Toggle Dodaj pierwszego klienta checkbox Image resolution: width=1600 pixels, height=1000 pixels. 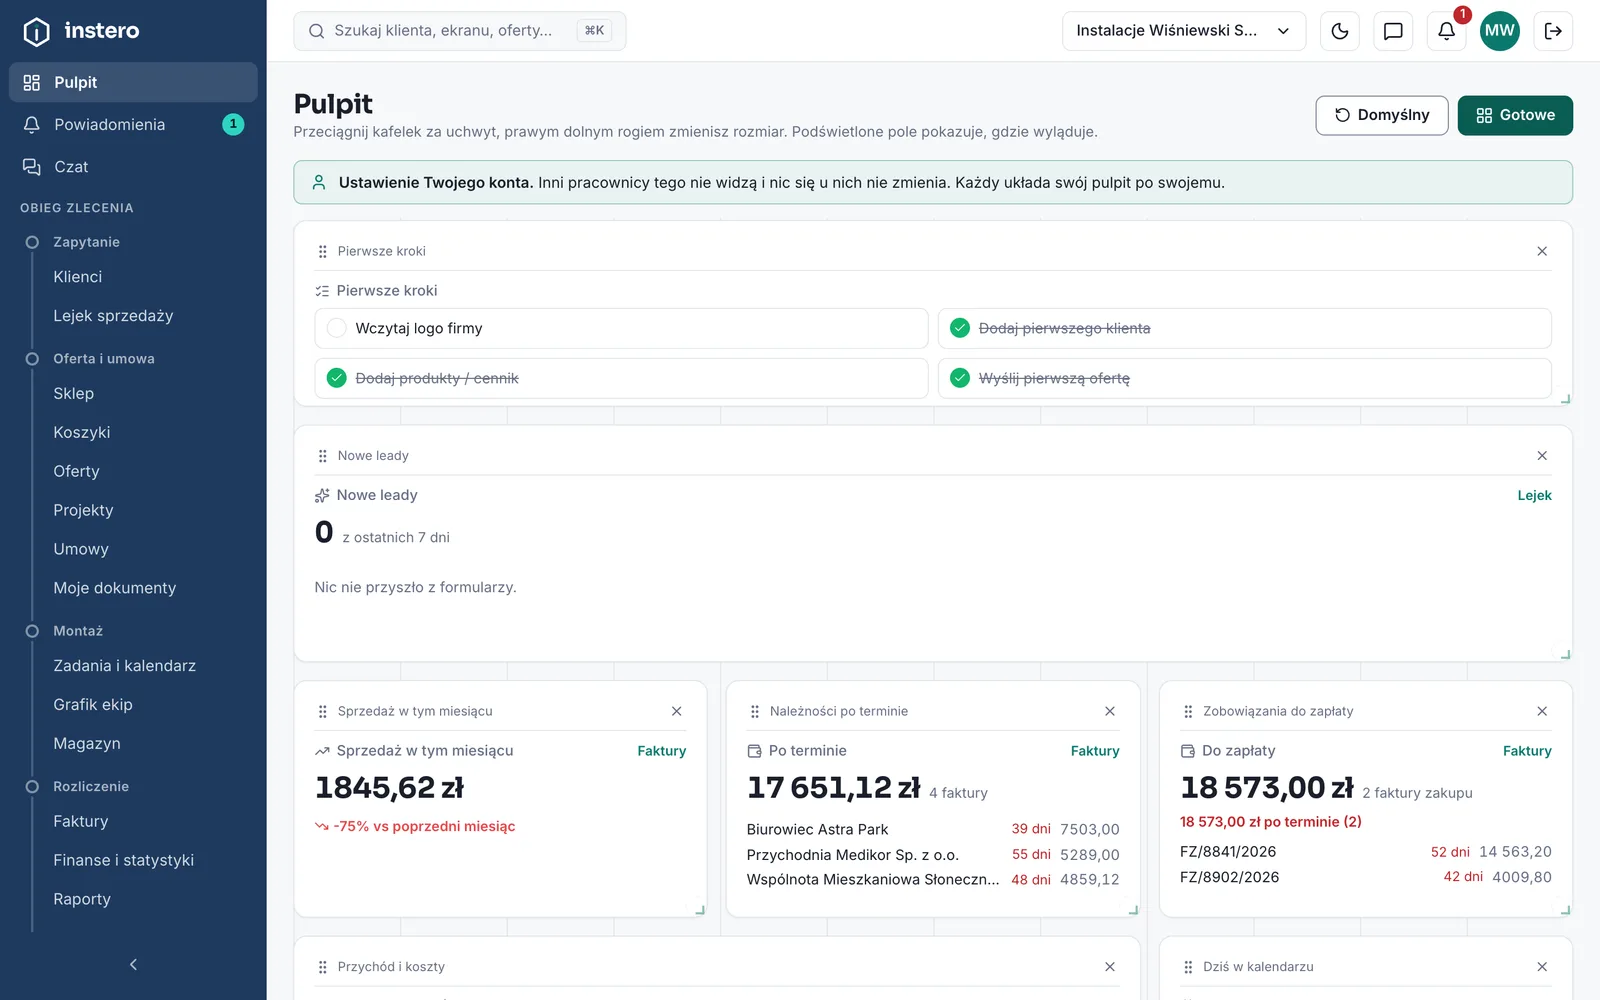(x=960, y=328)
